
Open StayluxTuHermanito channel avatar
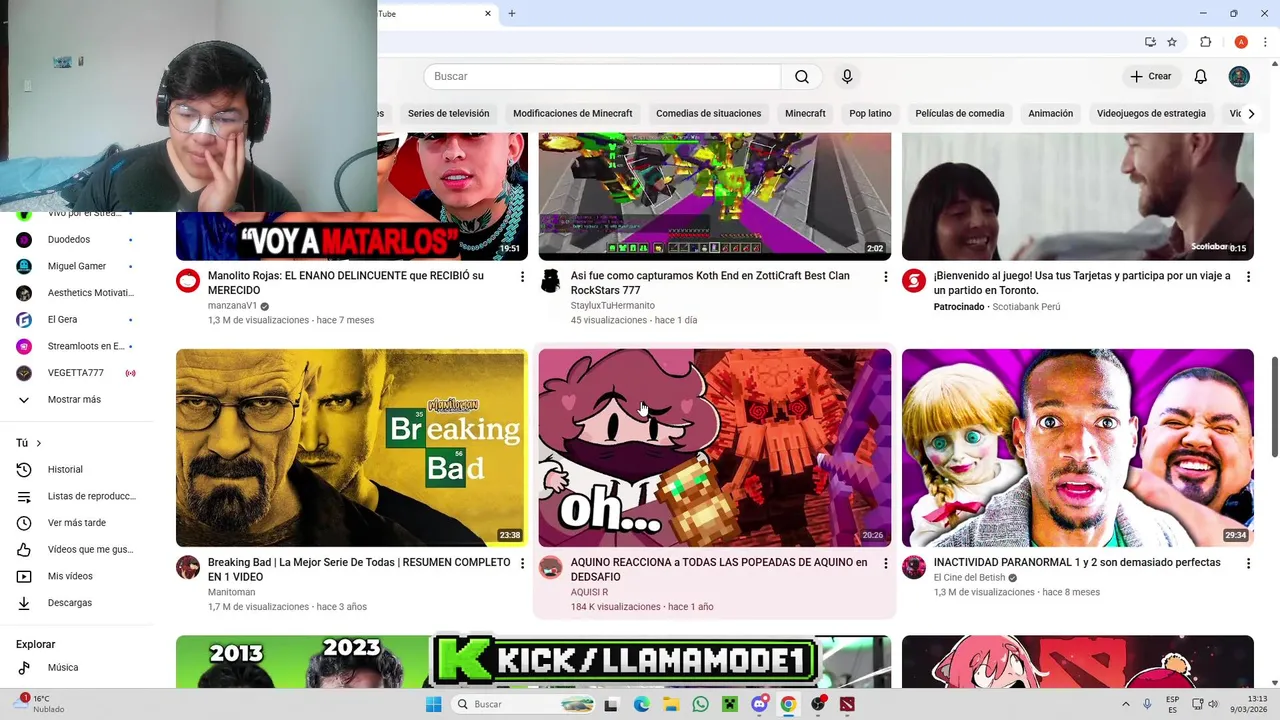click(x=551, y=281)
